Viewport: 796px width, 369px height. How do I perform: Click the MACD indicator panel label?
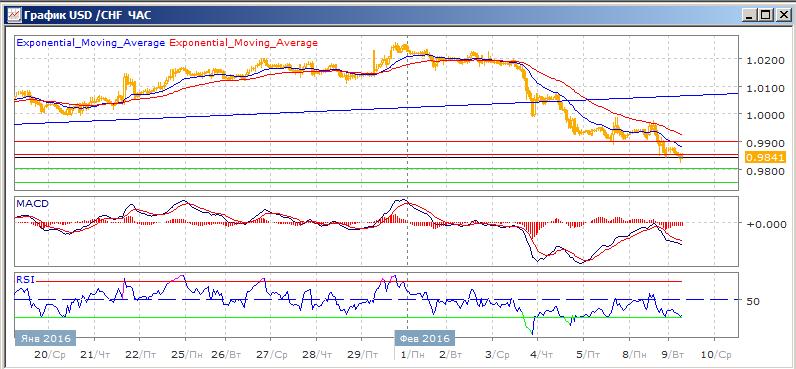pyautogui.click(x=32, y=204)
